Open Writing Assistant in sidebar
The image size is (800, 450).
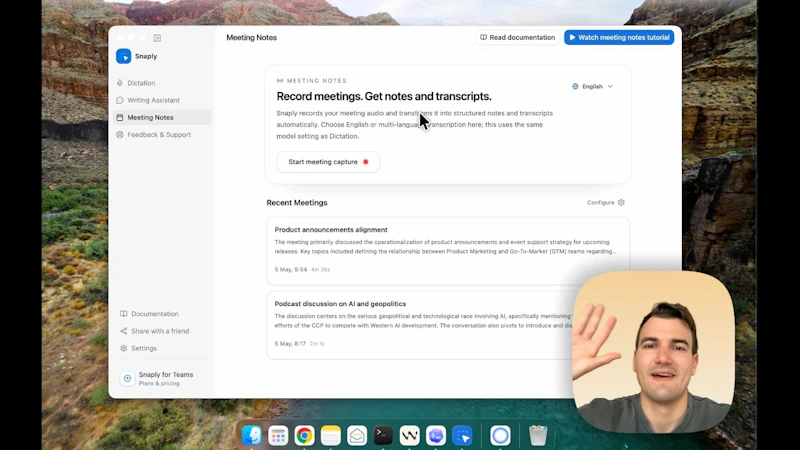[162, 100]
